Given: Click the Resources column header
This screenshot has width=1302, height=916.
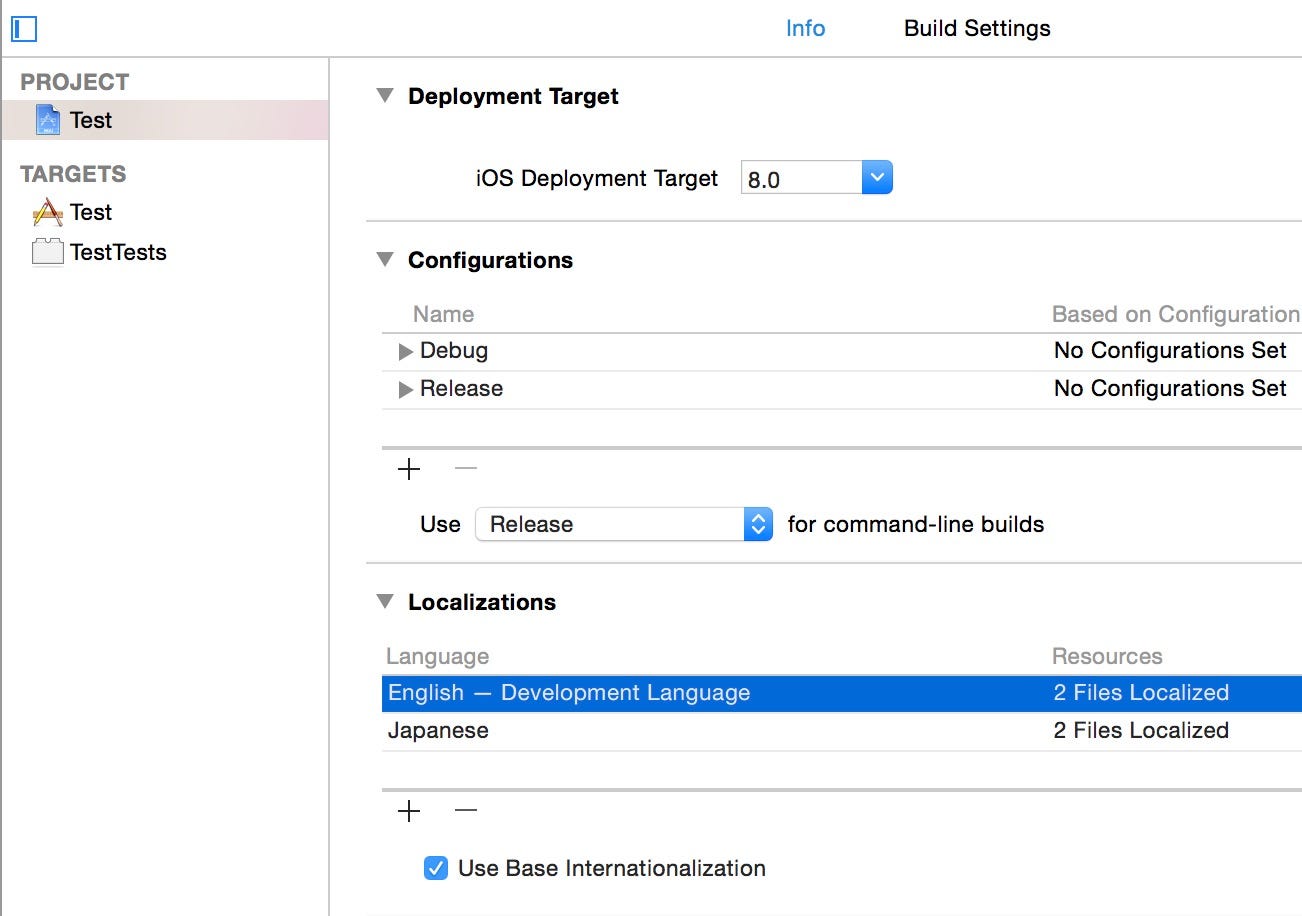Looking at the screenshot, I should (x=1107, y=657).
